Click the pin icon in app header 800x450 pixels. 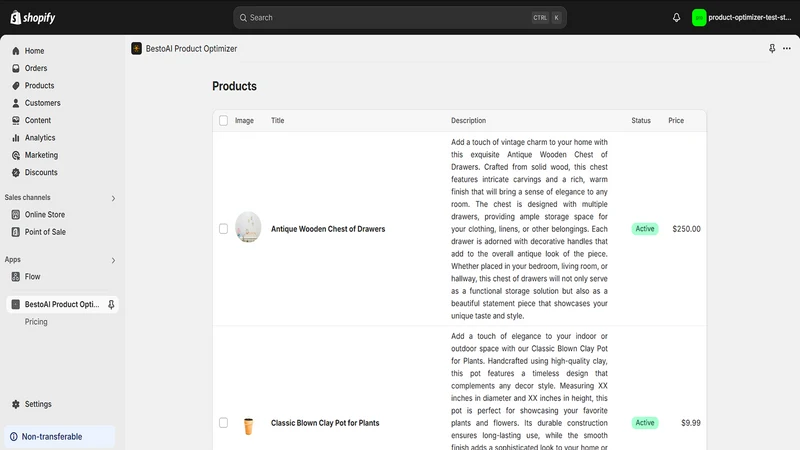pyautogui.click(x=772, y=48)
